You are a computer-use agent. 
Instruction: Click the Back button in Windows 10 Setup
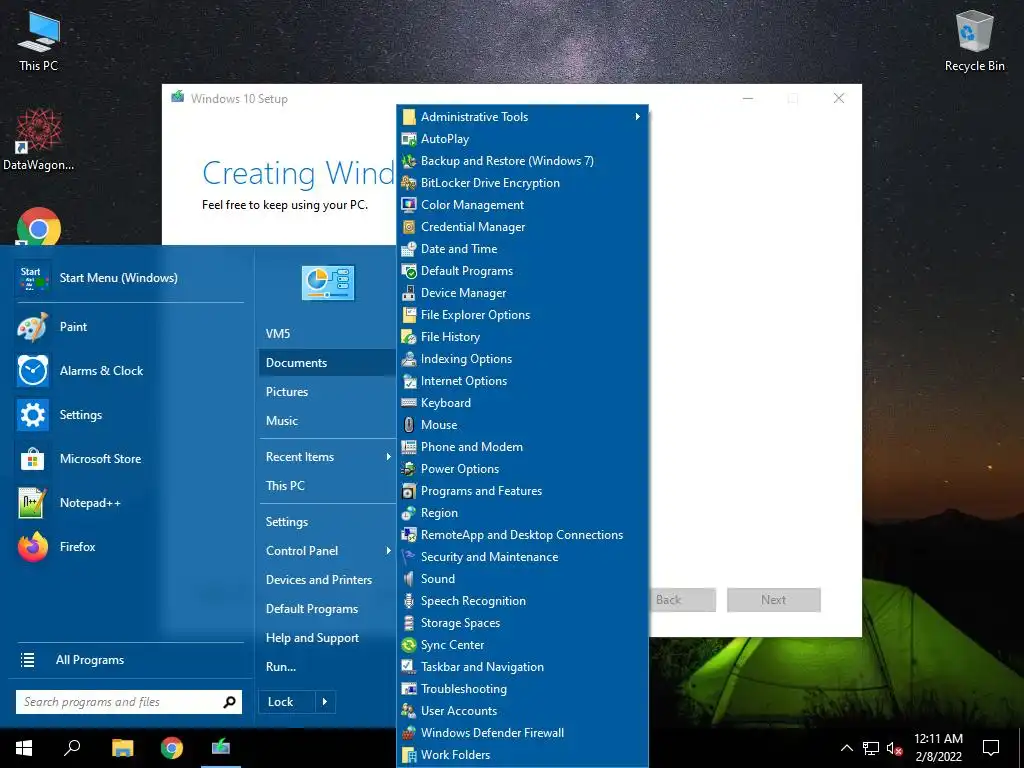pos(683,600)
